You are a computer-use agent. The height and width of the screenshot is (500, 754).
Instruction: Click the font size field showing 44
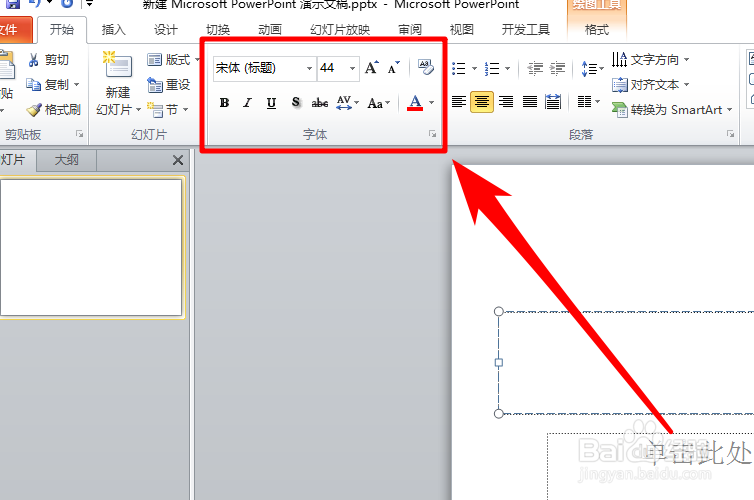[x=333, y=68]
